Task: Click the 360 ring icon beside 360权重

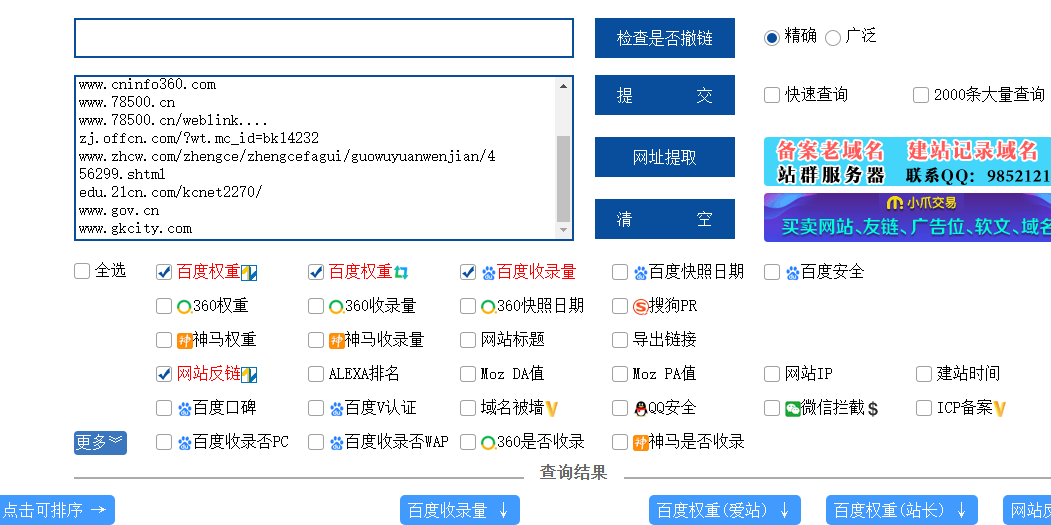Action: (x=184, y=307)
